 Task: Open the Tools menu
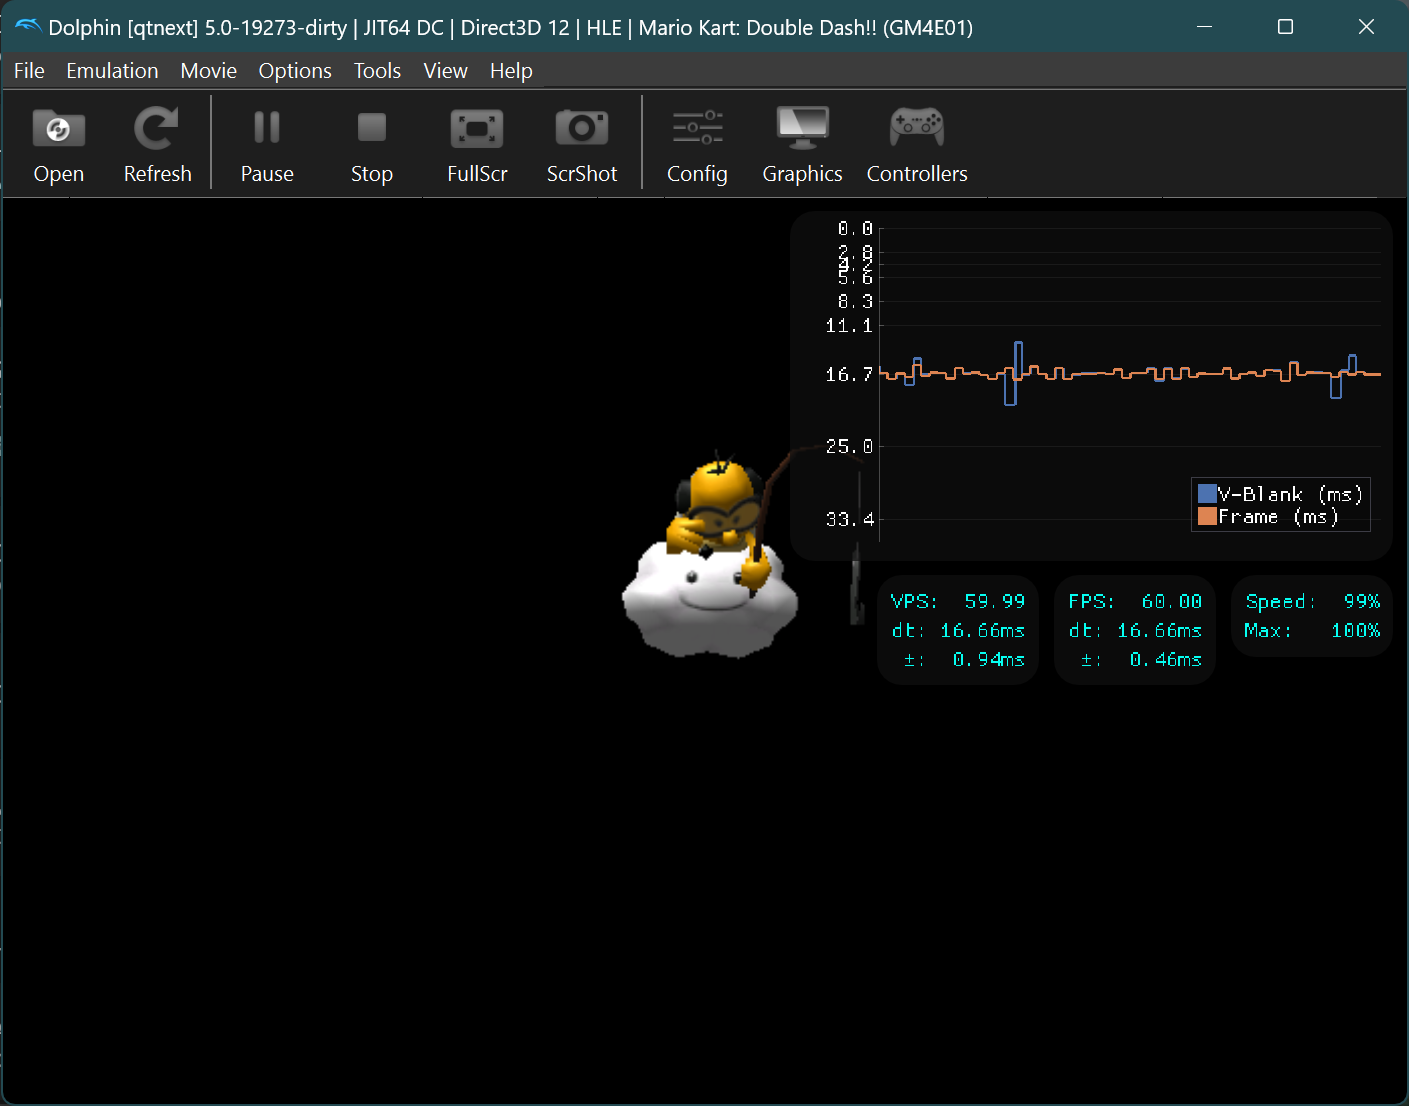377,71
